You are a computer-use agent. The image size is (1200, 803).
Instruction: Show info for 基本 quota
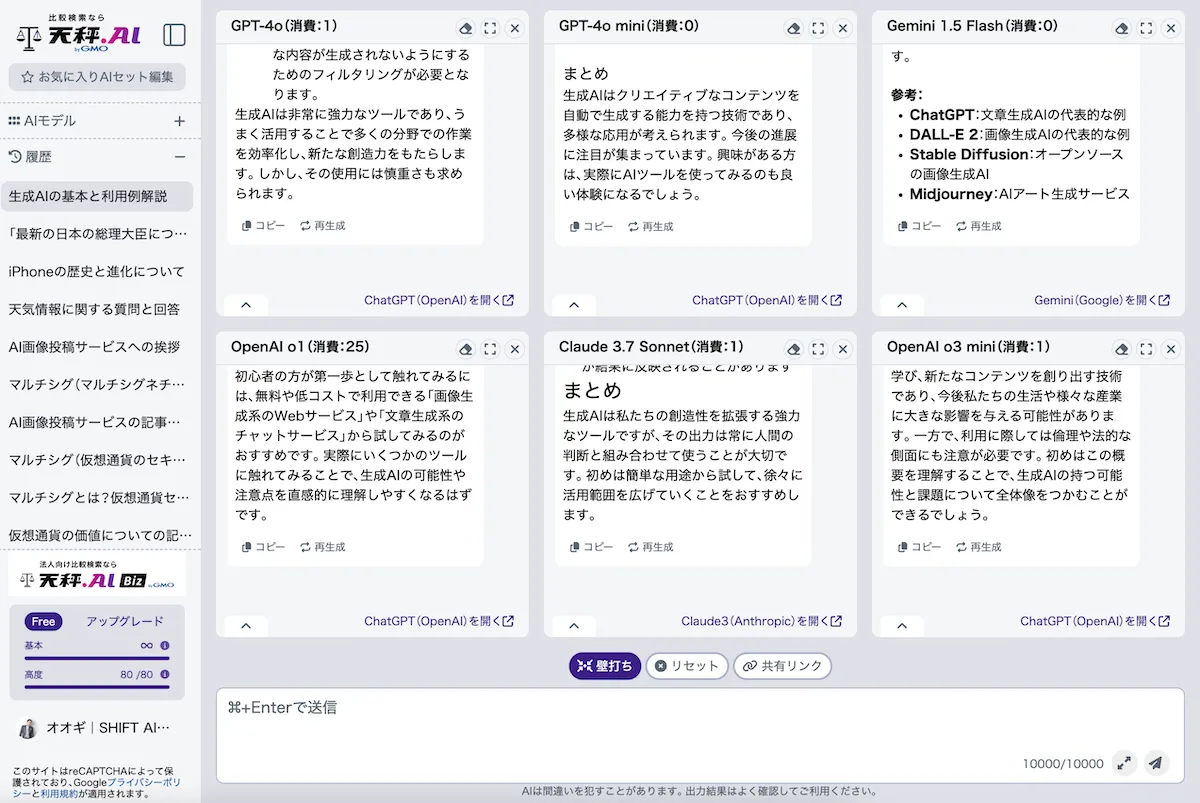[165, 646]
